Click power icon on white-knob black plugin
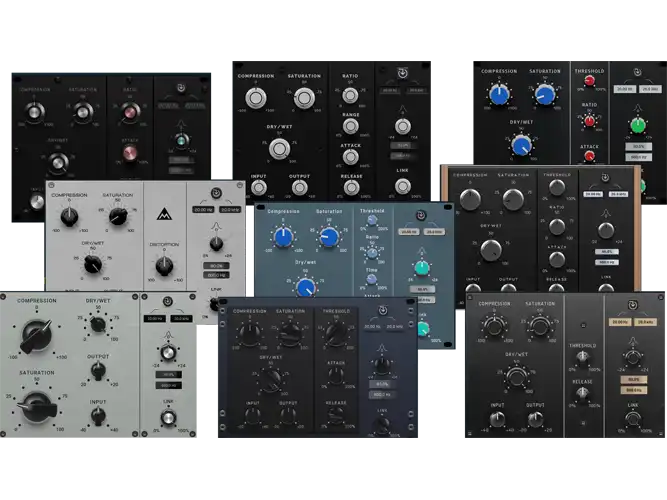The height and width of the screenshot is (500, 667). (x=402, y=74)
